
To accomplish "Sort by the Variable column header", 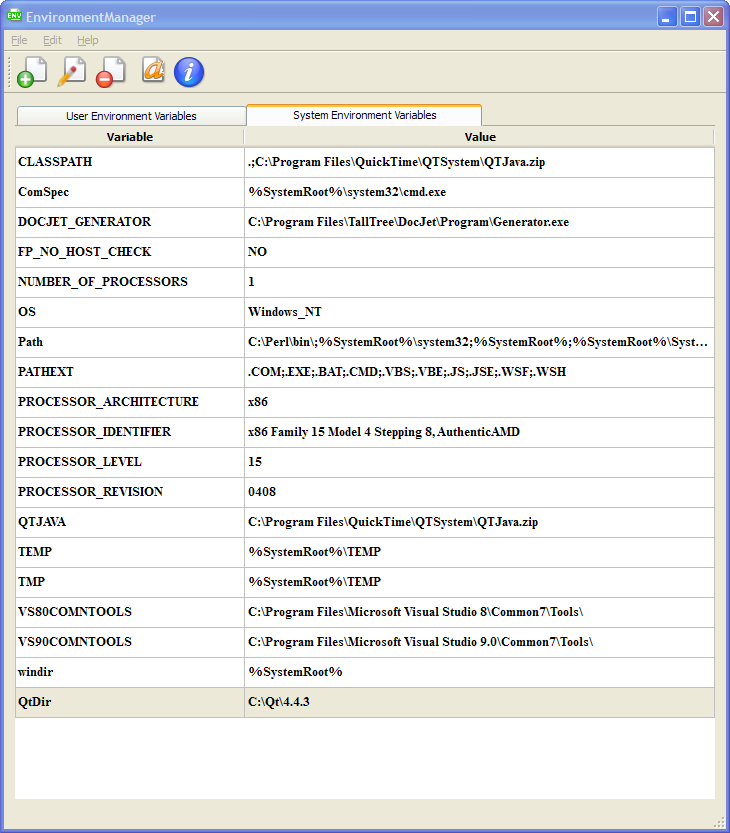I will 130,137.
